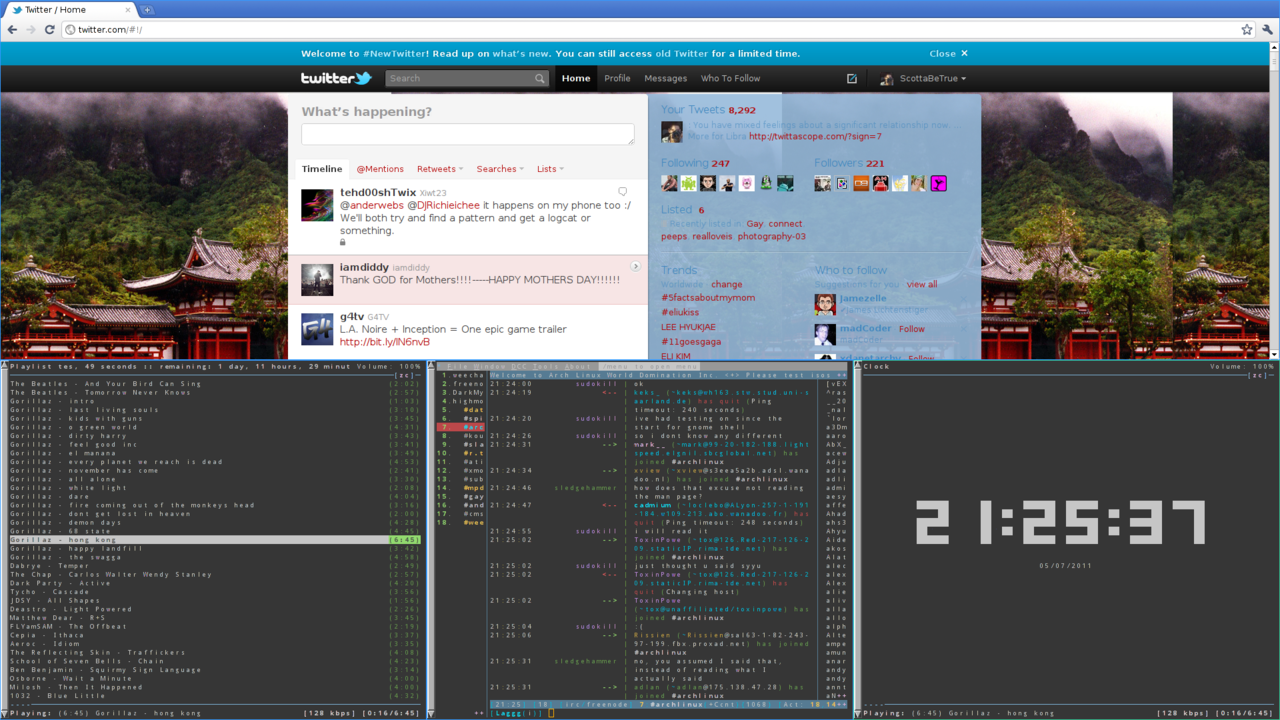Viewport: 1280px width, 720px height.
Task: Dismiss the NewTwitter welcome banner
Action: [948, 54]
